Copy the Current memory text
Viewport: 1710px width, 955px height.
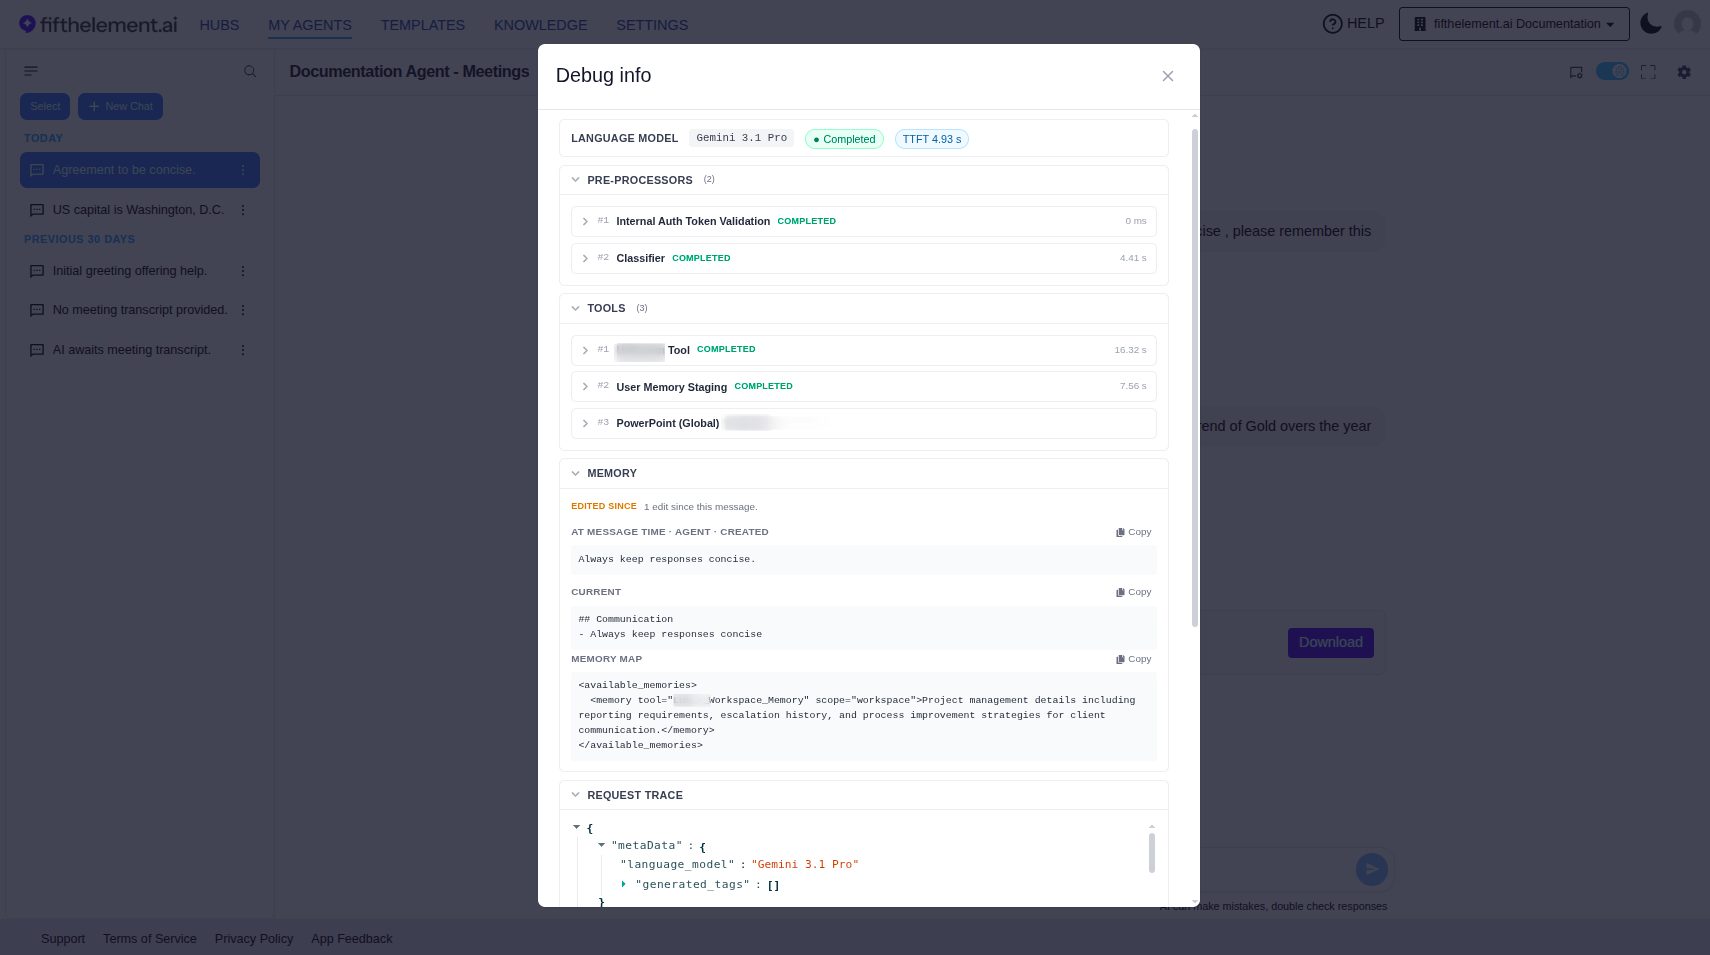tap(1134, 592)
